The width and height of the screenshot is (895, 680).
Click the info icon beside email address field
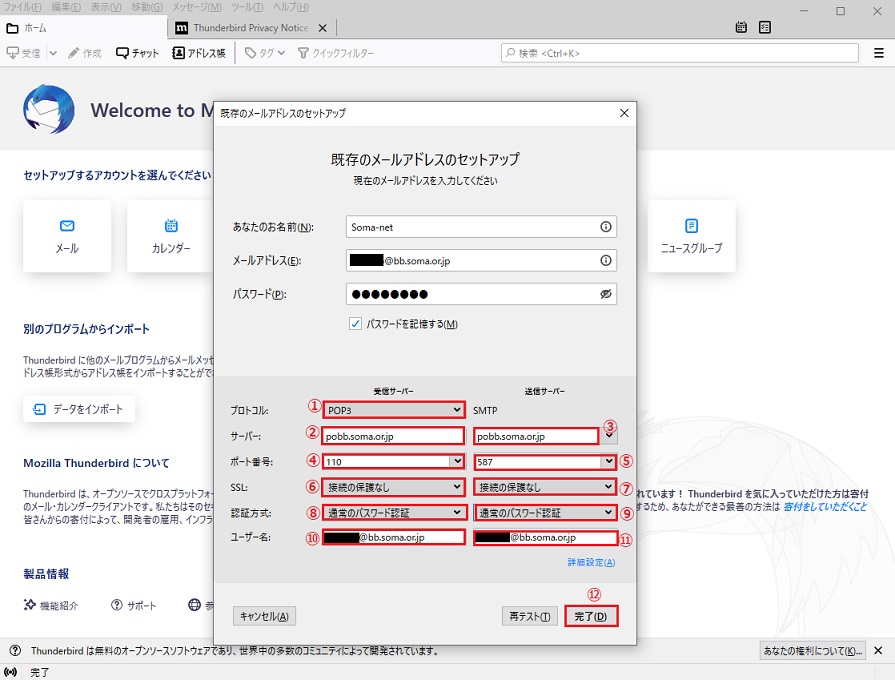(x=606, y=260)
